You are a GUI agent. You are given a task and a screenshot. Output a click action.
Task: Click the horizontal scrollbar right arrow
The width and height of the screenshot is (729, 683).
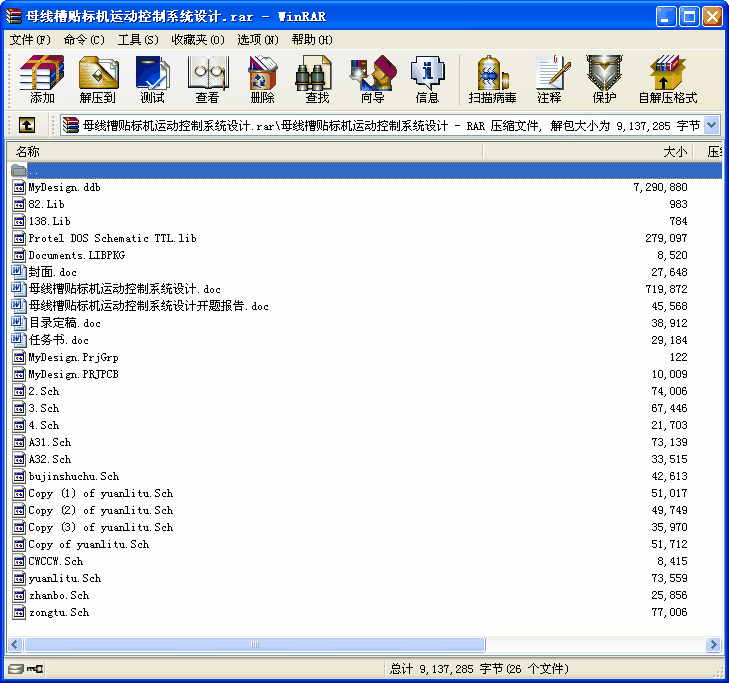pos(713,644)
